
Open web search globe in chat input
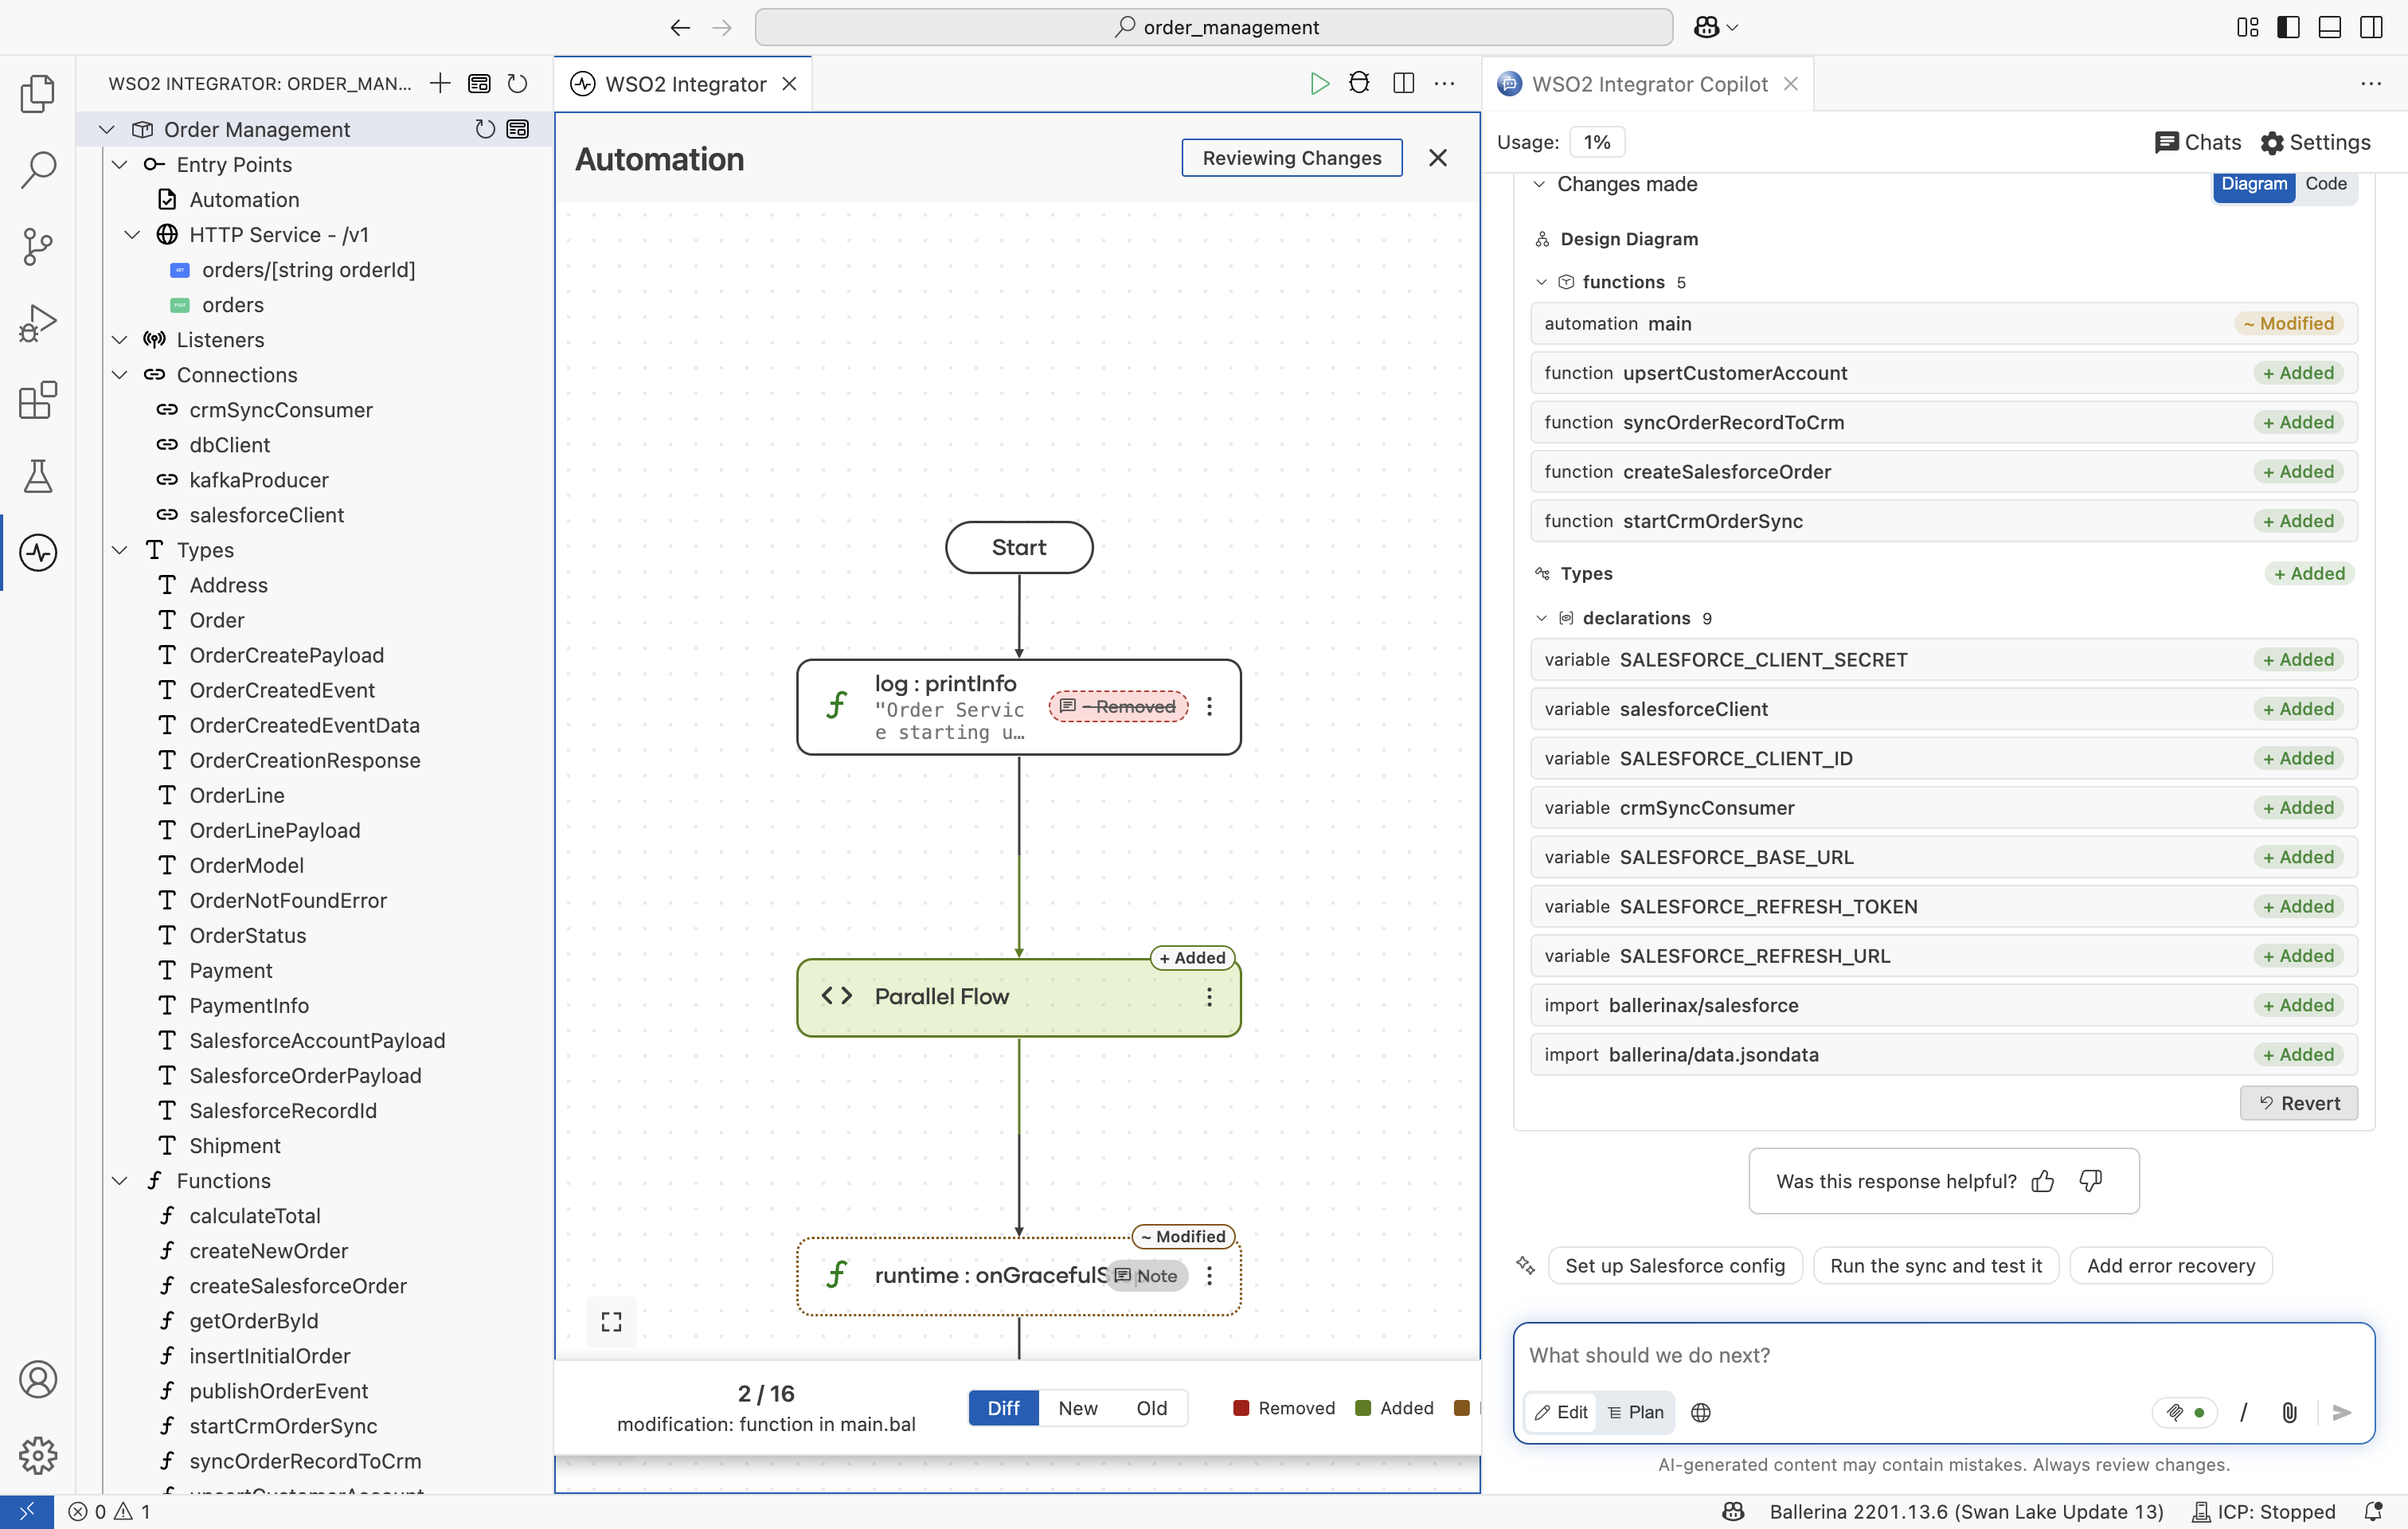pyautogui.click(x=1700, y=1412)
